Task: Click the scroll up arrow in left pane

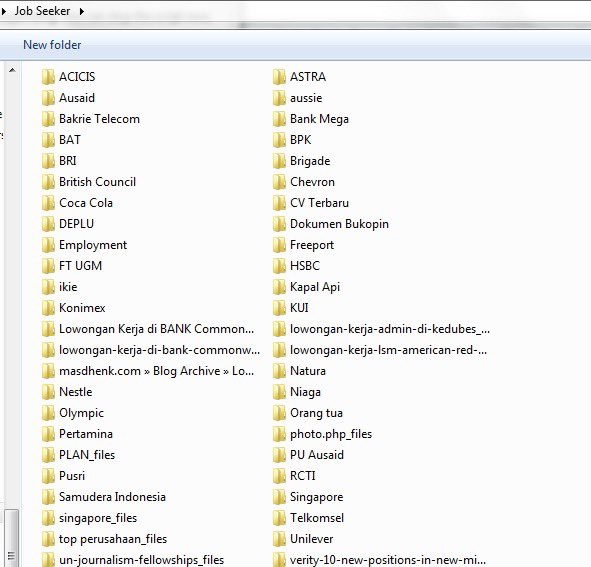Action: click(x=12, y=70)
